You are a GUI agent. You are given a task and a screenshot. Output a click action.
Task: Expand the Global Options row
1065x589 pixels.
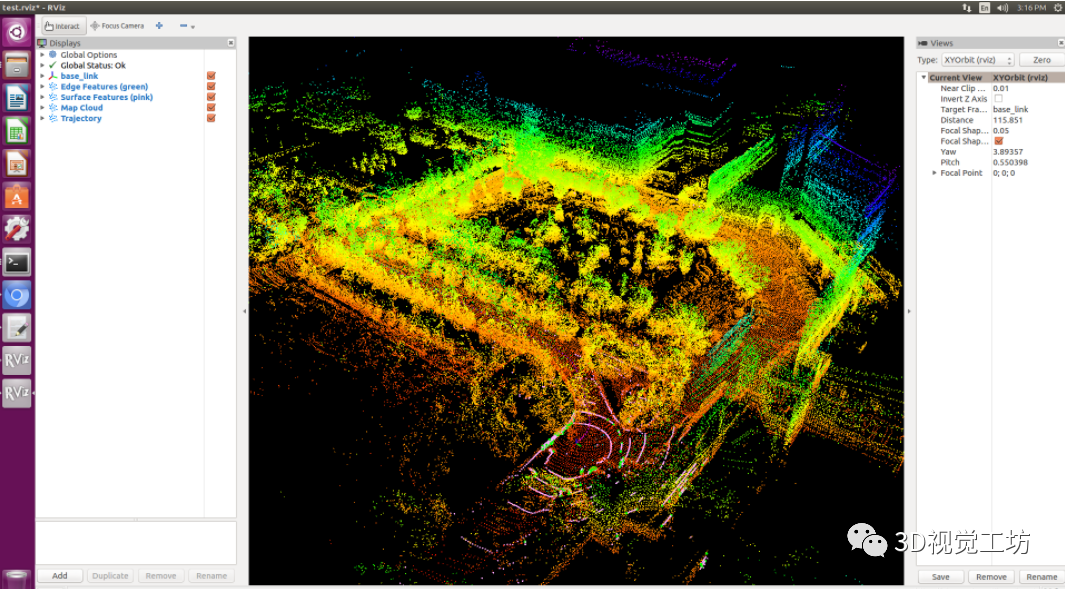coord(42,54)
